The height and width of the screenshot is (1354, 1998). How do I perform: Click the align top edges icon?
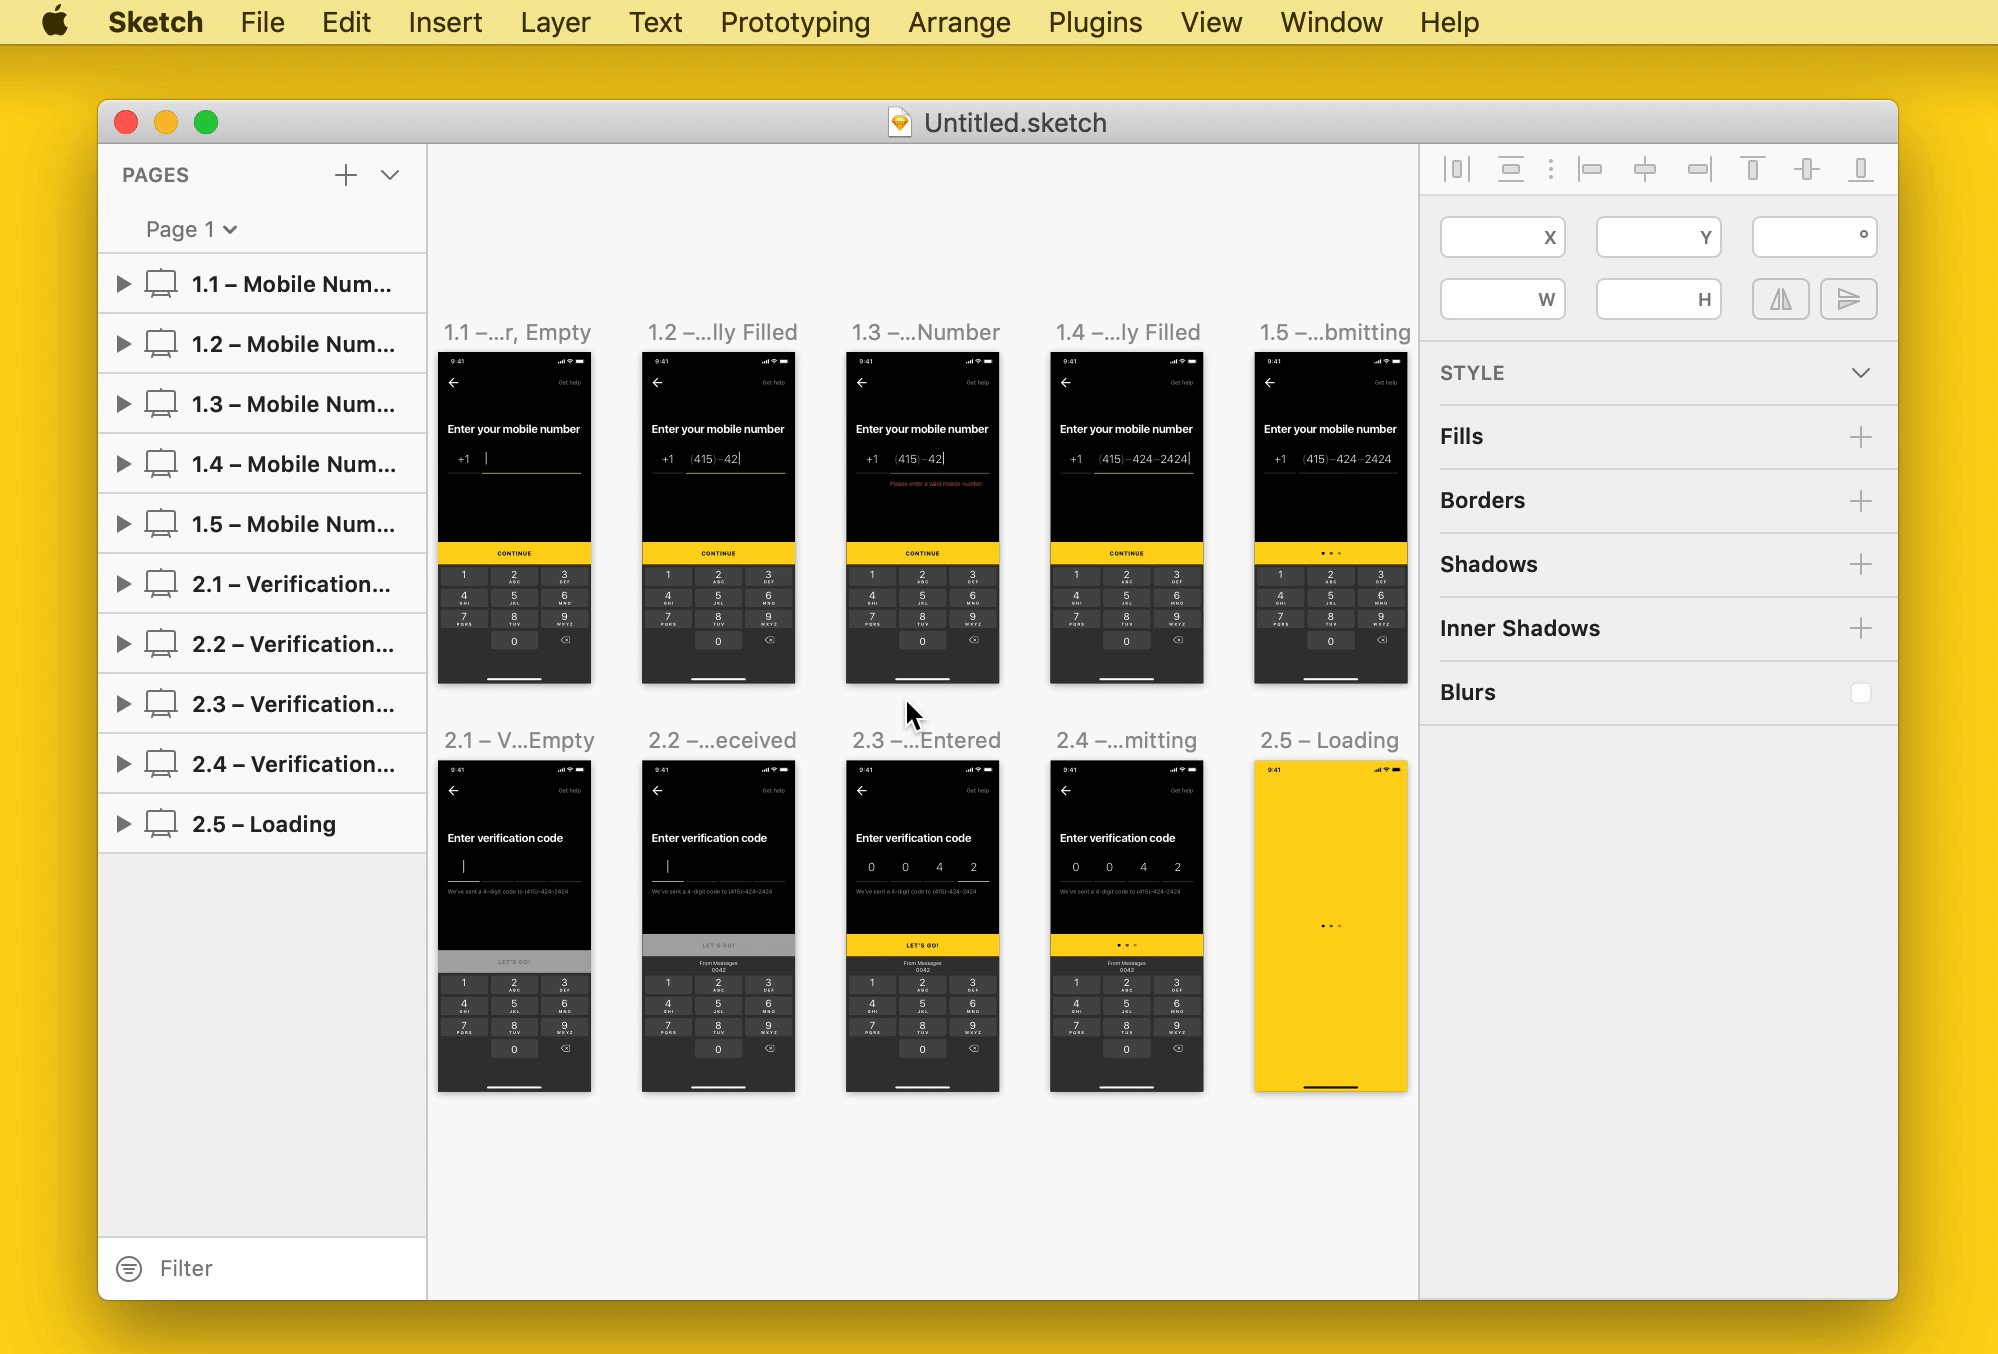[1752, 169]
